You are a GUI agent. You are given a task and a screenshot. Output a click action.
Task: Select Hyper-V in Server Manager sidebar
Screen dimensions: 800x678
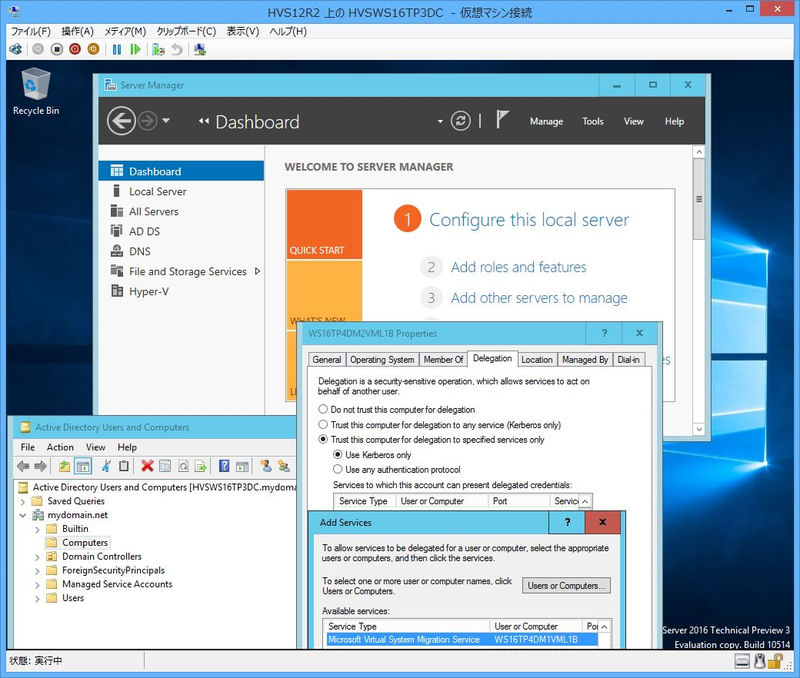pyautogui.click(x=181, y=291)
